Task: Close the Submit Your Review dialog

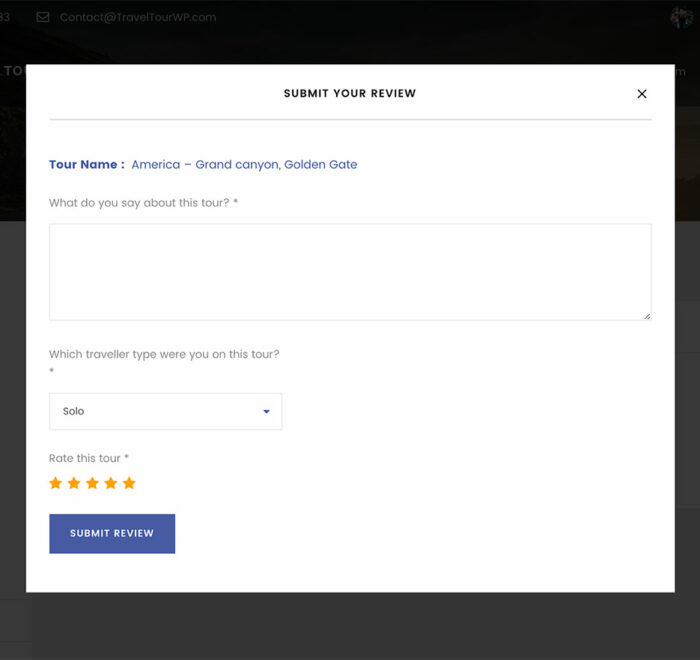Action: click(x=642, y=94)
